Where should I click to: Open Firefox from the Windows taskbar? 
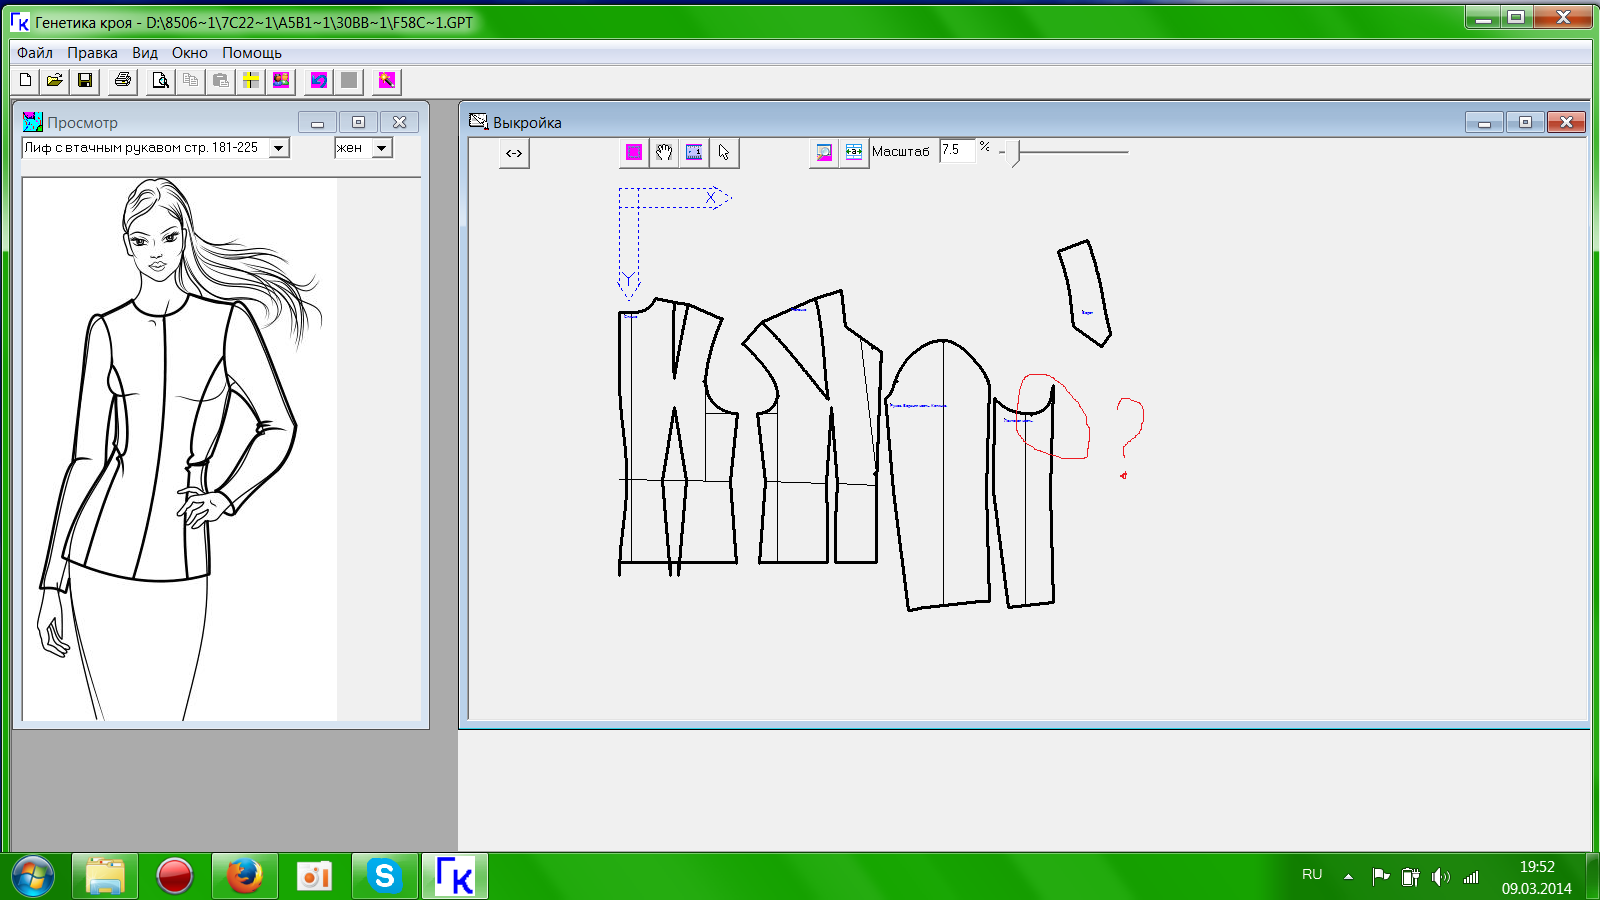click(244, 876)
